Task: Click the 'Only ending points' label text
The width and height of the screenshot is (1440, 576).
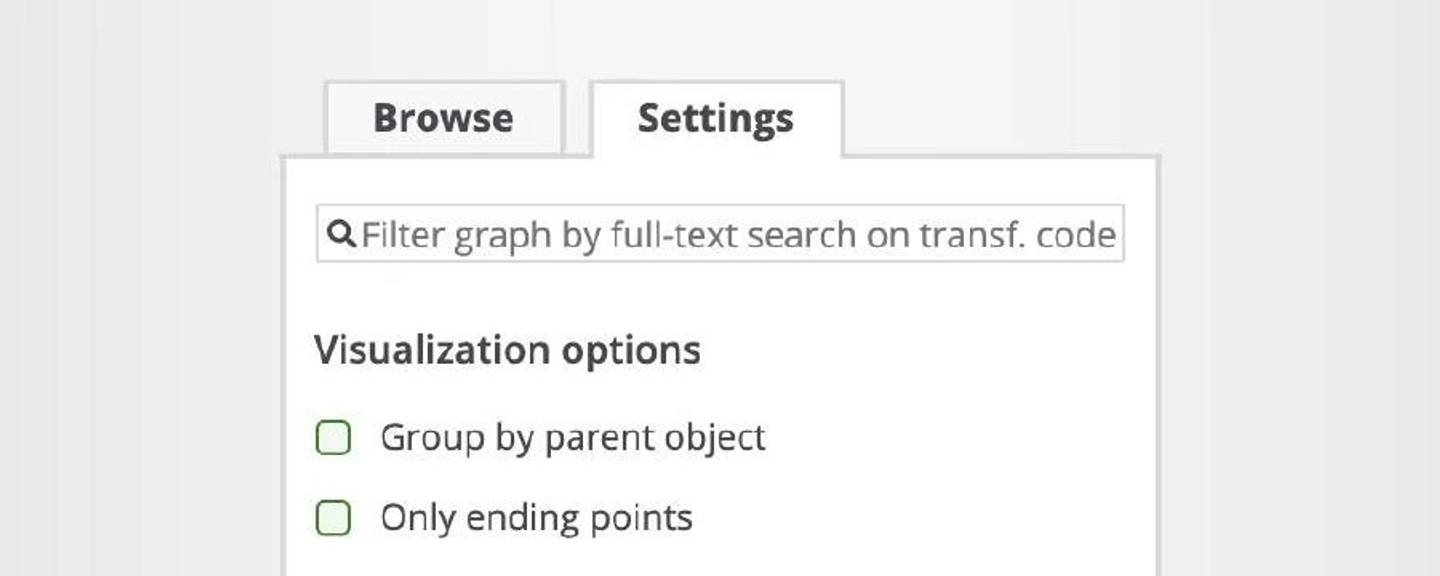Action: click(536, 518)
